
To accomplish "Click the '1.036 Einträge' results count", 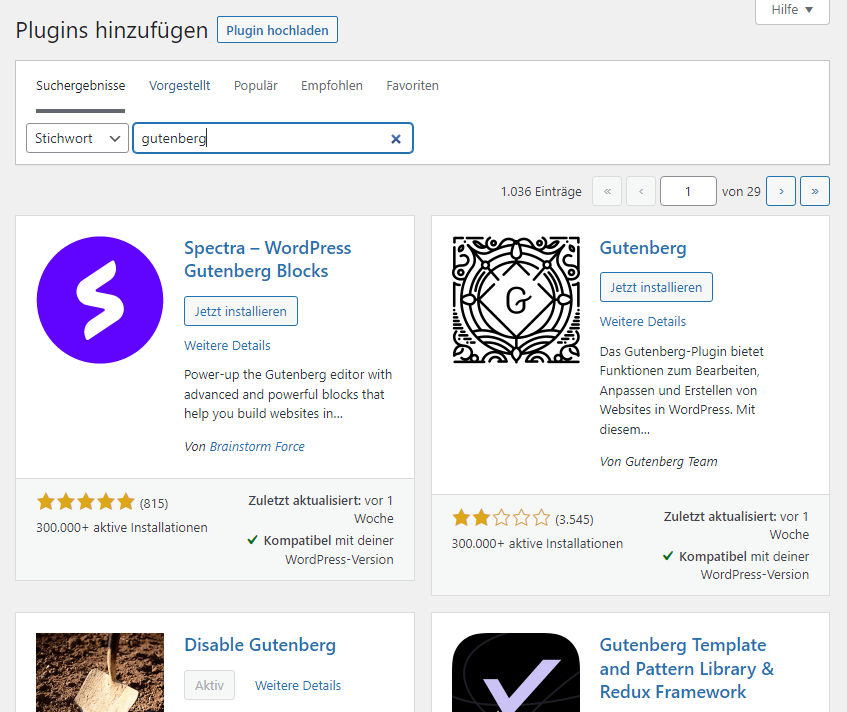I will pos(541,192).
